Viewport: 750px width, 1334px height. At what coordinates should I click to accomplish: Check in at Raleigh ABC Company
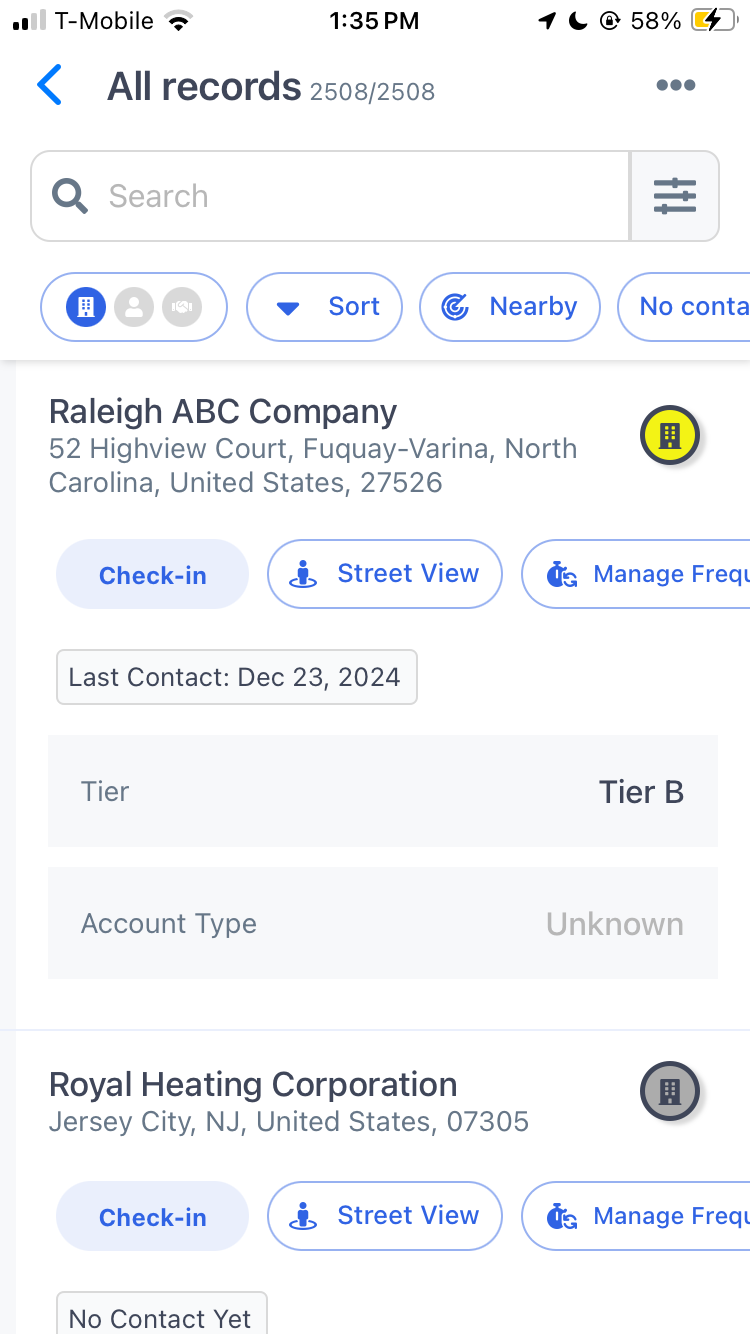coord(152,574)
